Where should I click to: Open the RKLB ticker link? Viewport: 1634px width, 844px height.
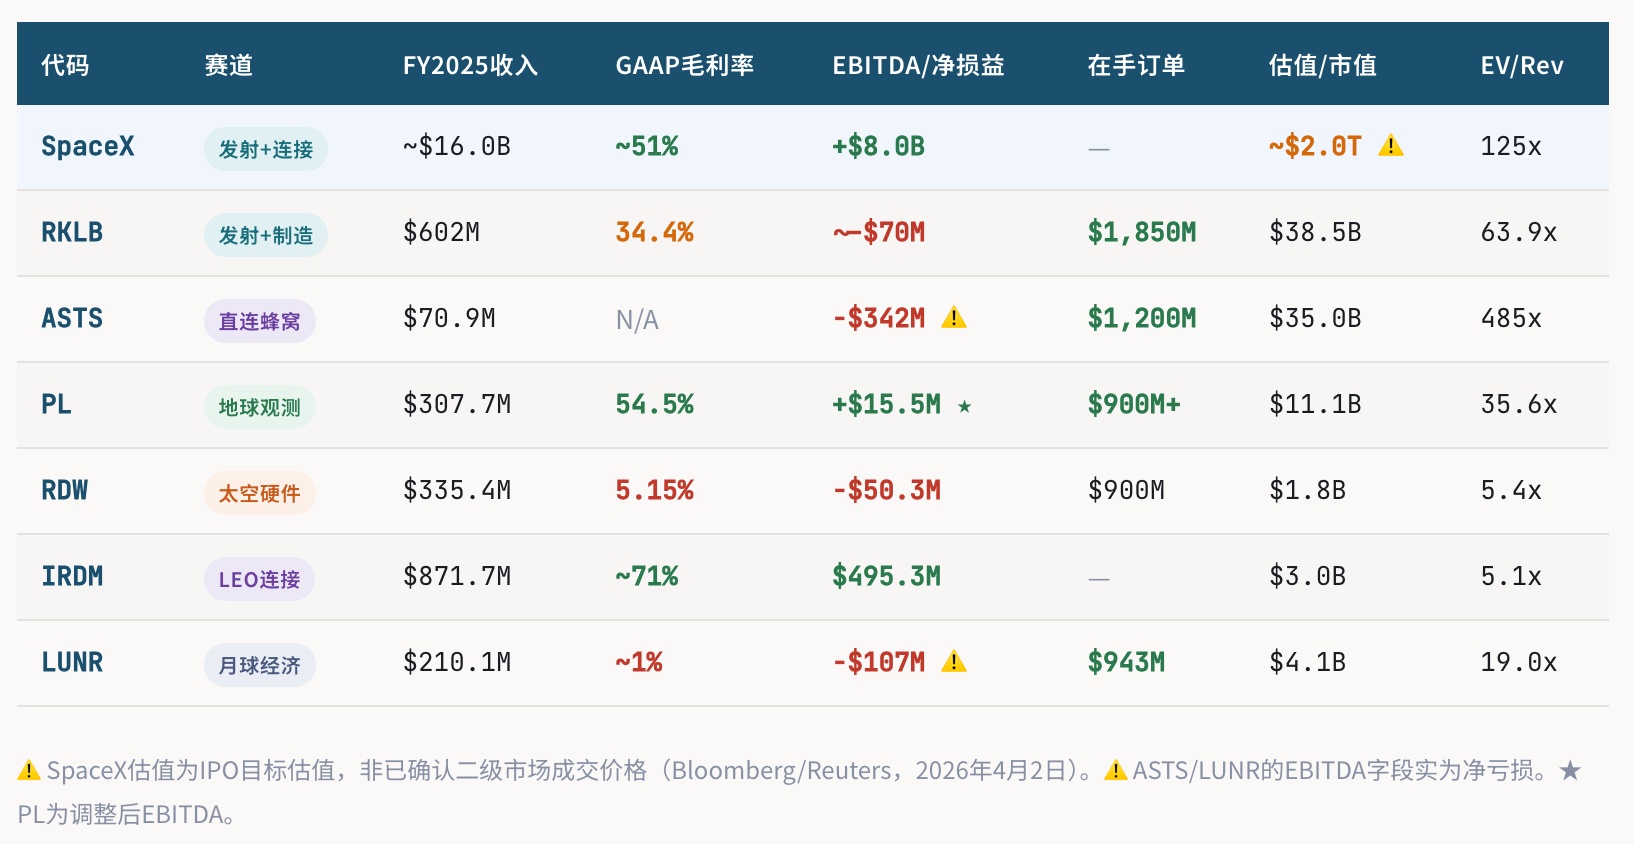(72, 233)
